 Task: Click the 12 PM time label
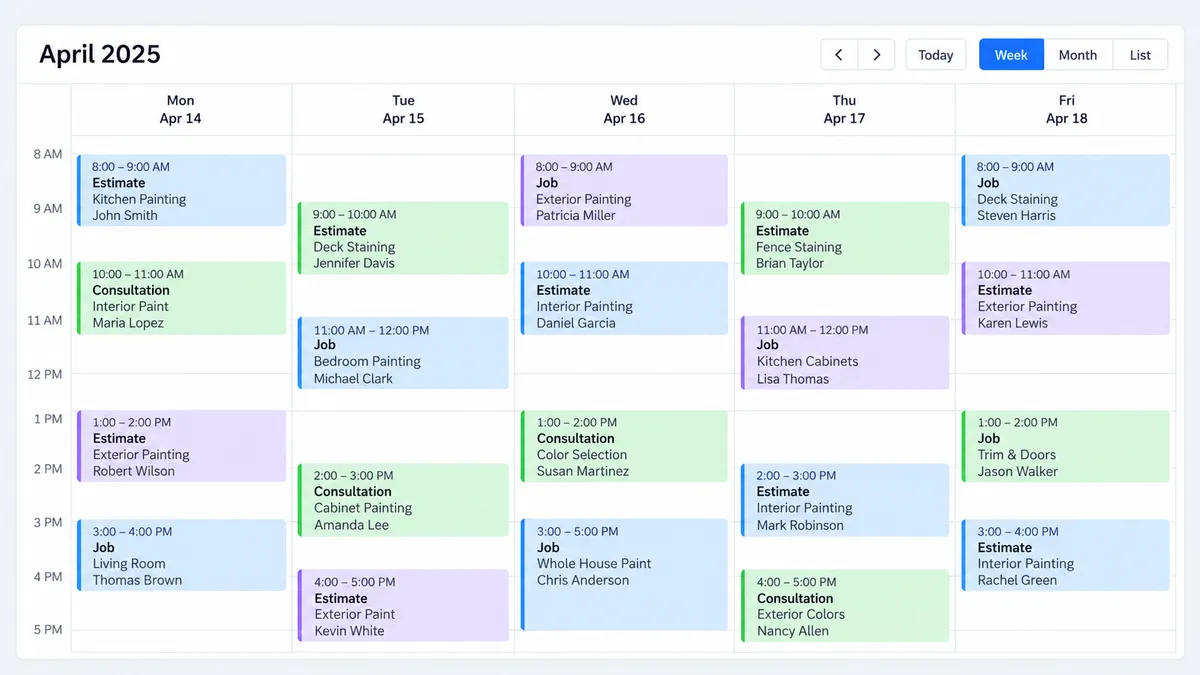pos(45,374)
